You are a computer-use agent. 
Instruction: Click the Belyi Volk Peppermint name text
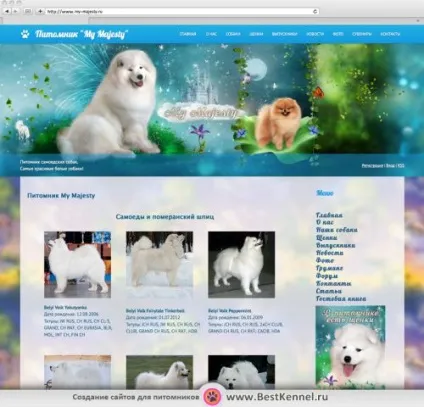230,311
